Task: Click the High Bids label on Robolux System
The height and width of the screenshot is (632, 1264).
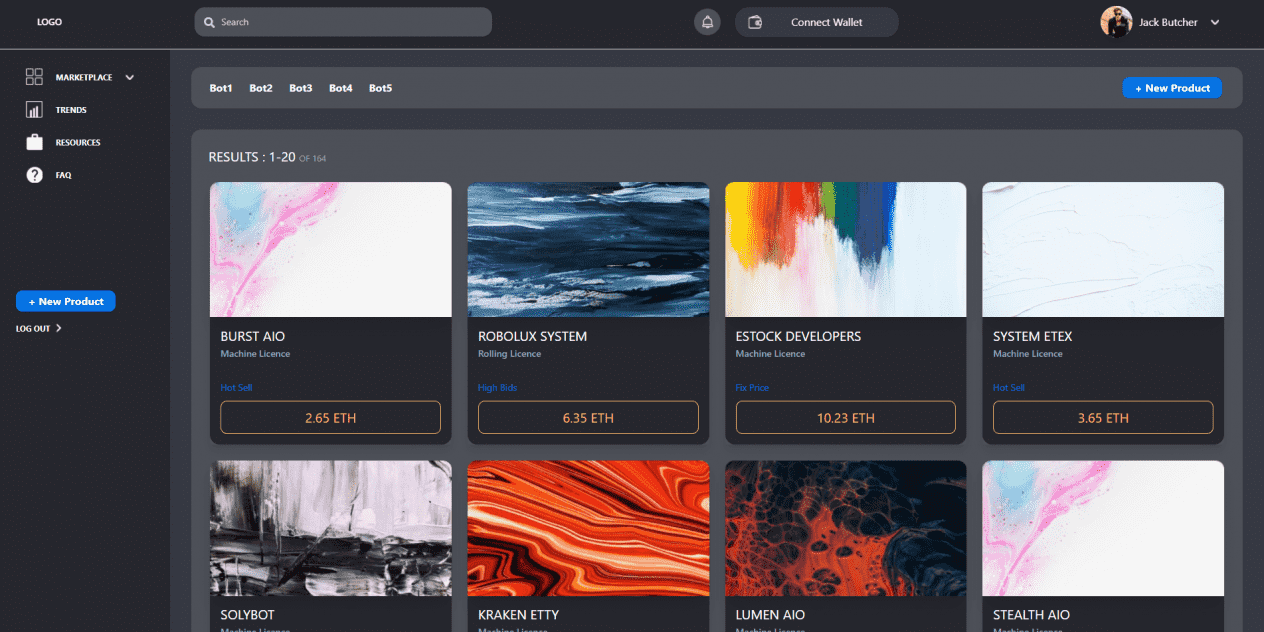Action: (498, 388)
